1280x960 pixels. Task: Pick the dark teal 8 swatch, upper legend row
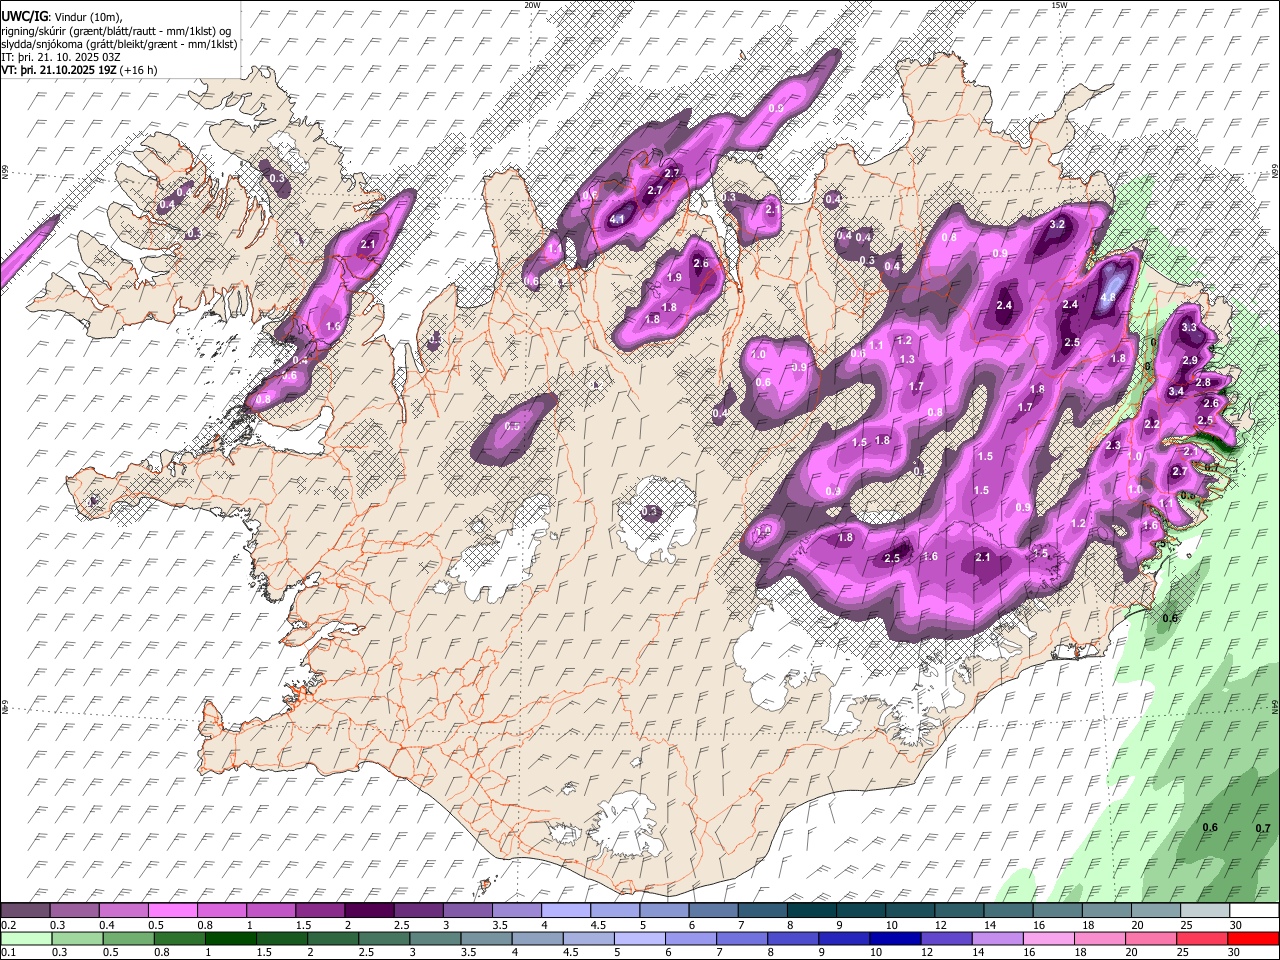point(812,909)
